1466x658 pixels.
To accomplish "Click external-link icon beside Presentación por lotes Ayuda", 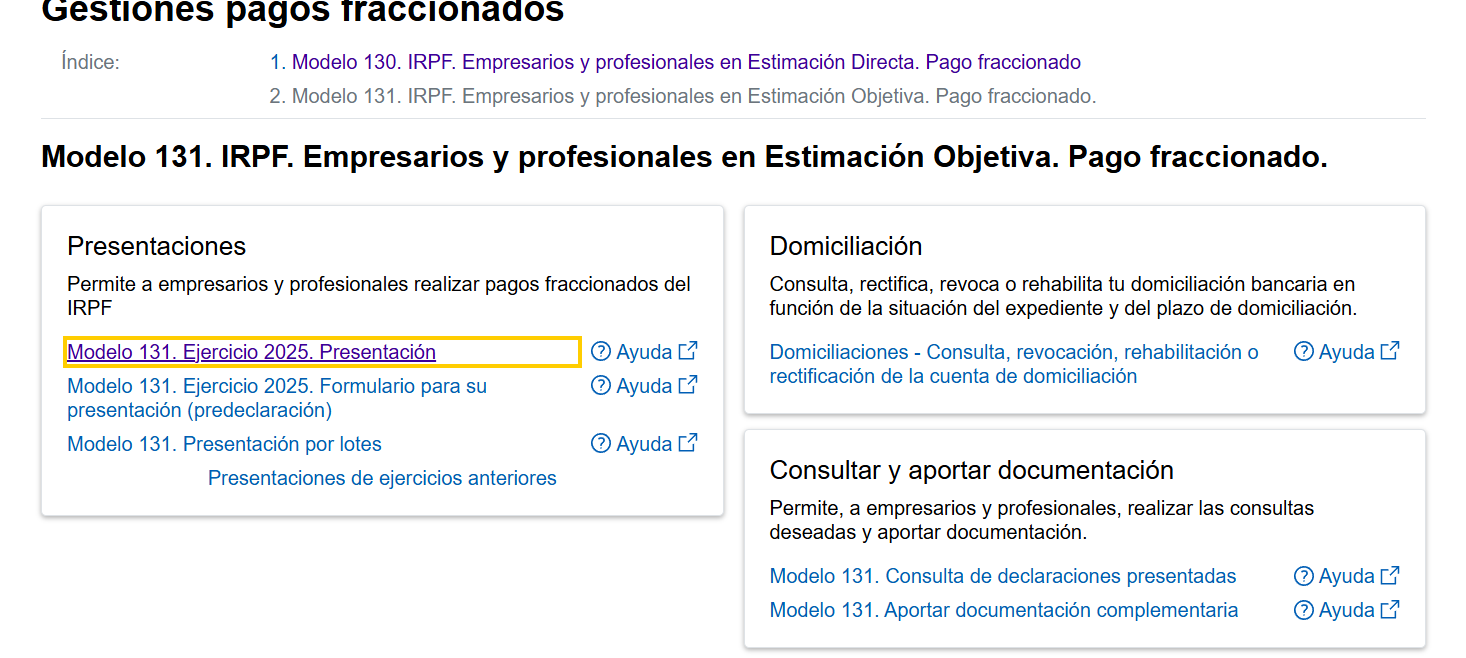I will pos(688,443).
